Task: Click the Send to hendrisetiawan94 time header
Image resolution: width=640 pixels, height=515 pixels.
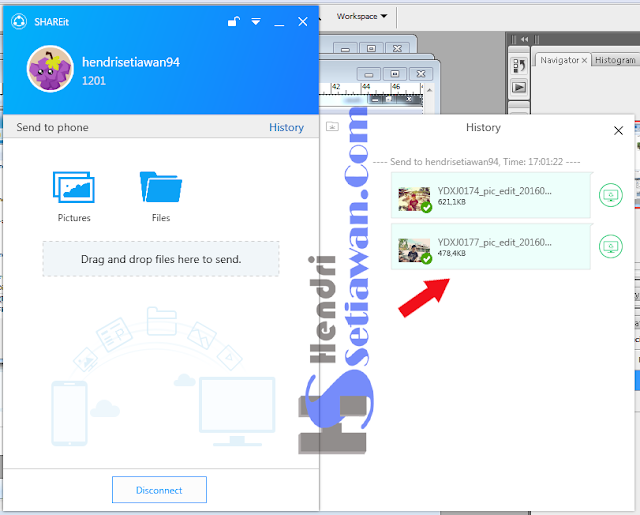Action: tap(476, 162)
